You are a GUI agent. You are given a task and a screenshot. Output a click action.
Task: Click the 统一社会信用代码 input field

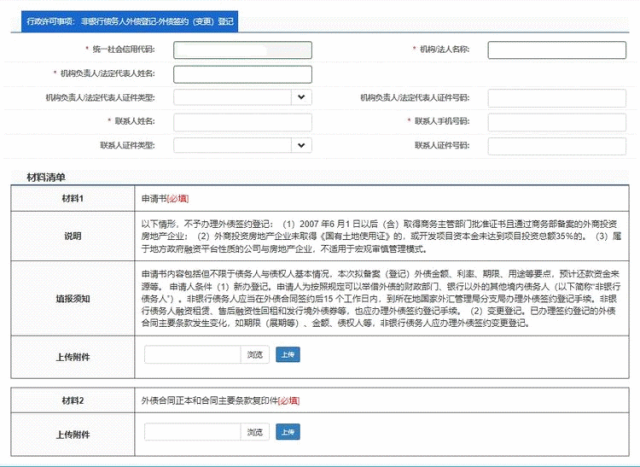click(x=242, y=50)
